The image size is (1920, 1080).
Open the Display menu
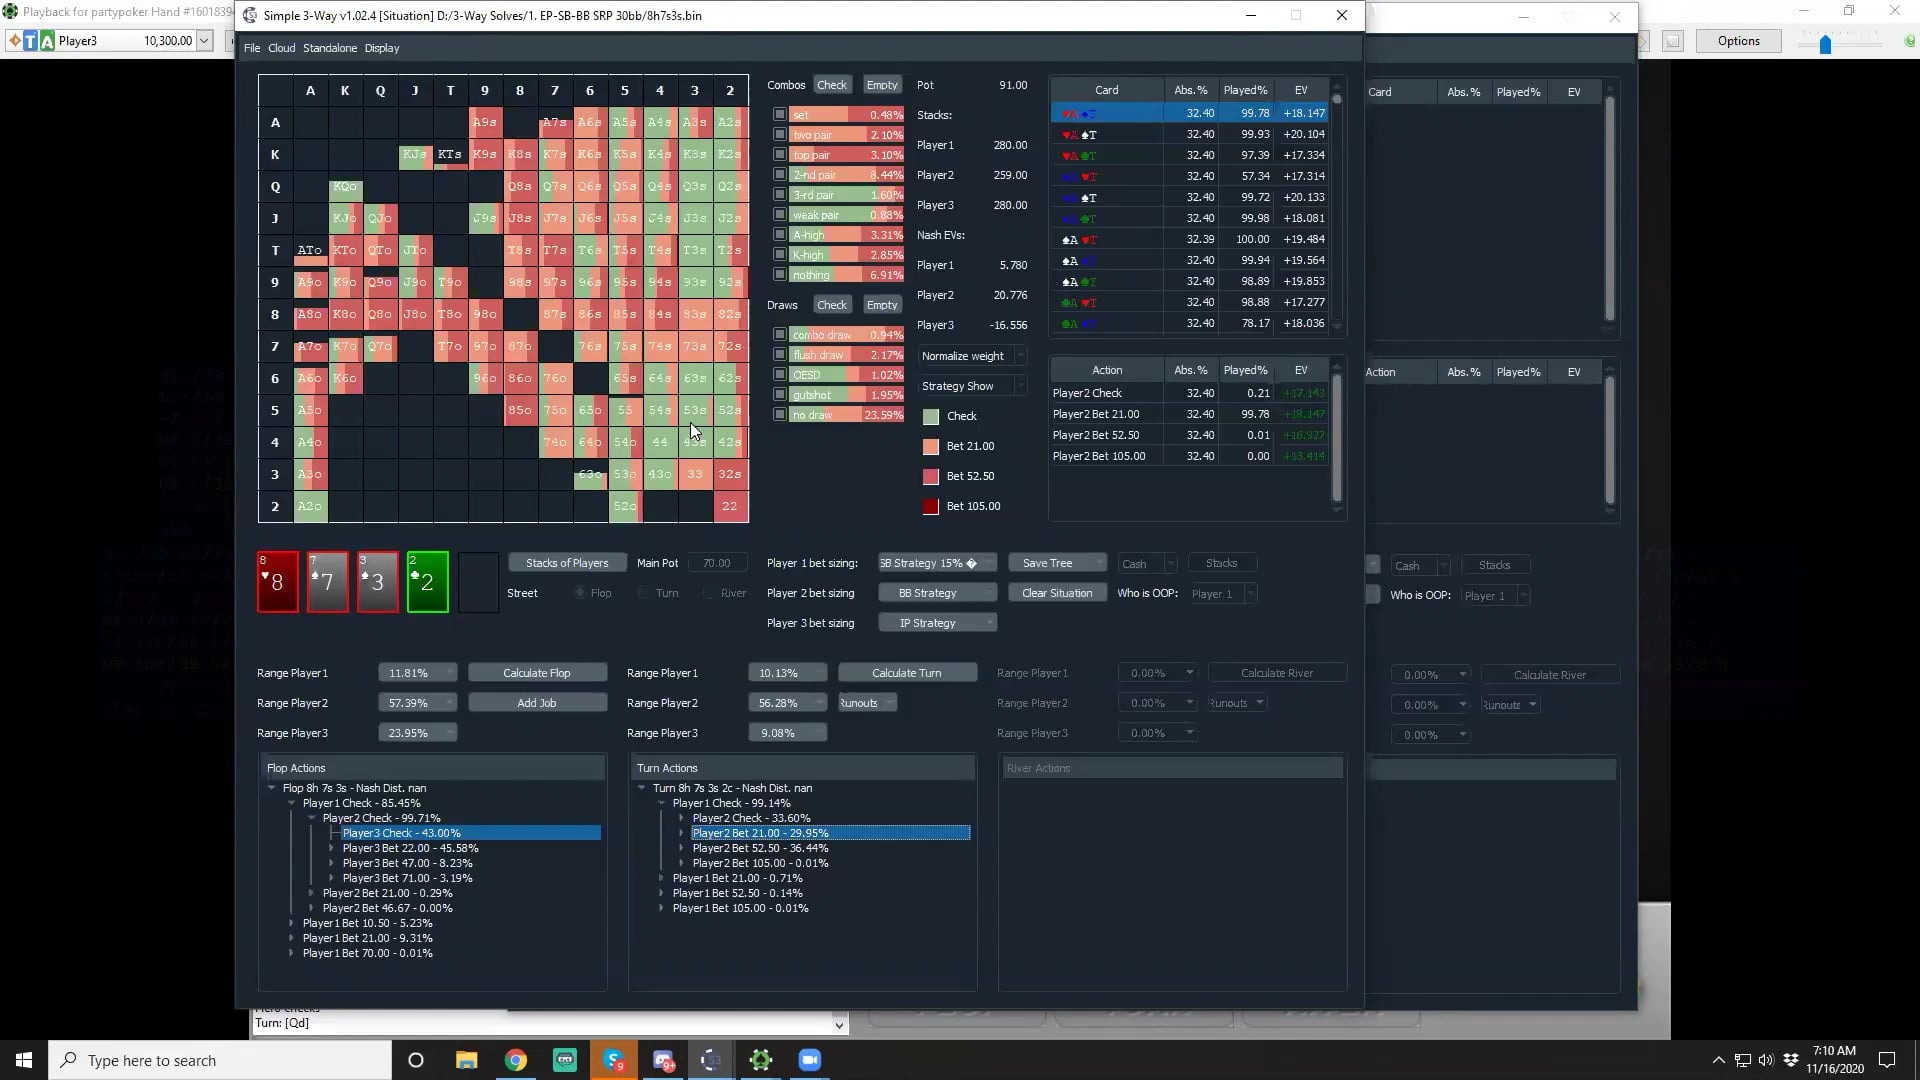(x=381, y=48)
